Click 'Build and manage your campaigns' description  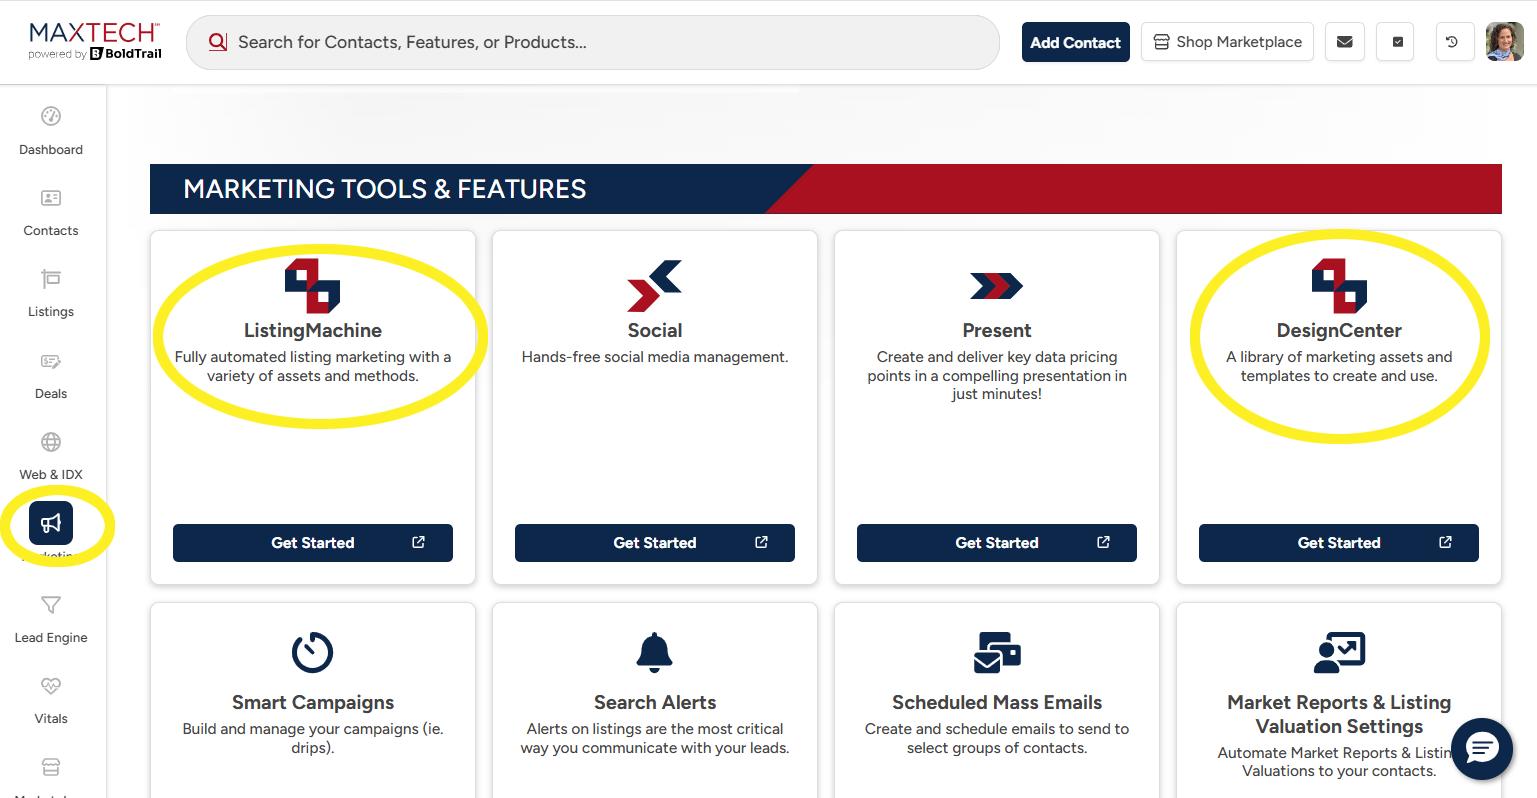point(313,739)
